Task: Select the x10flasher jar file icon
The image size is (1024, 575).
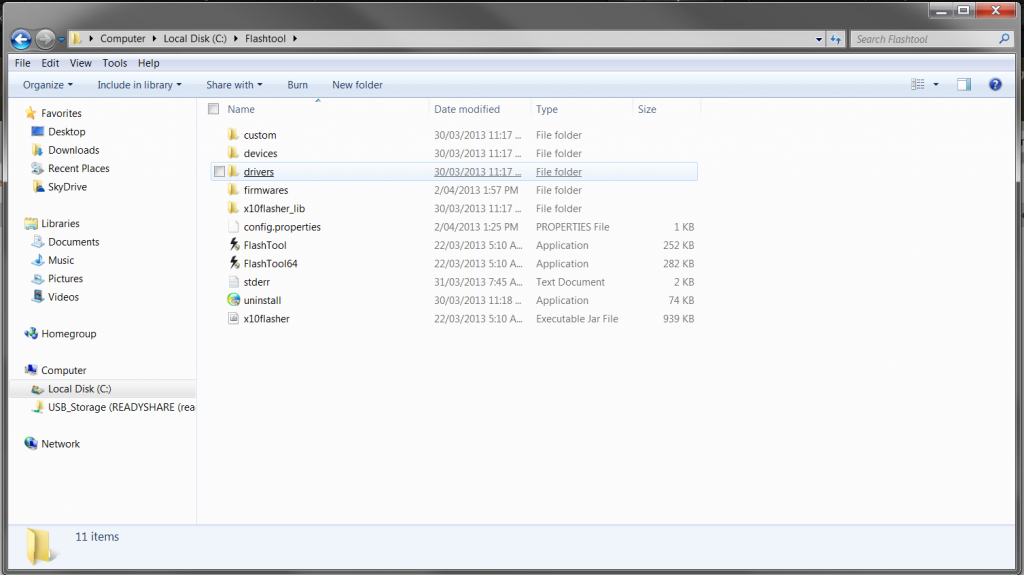Action: 233,318
